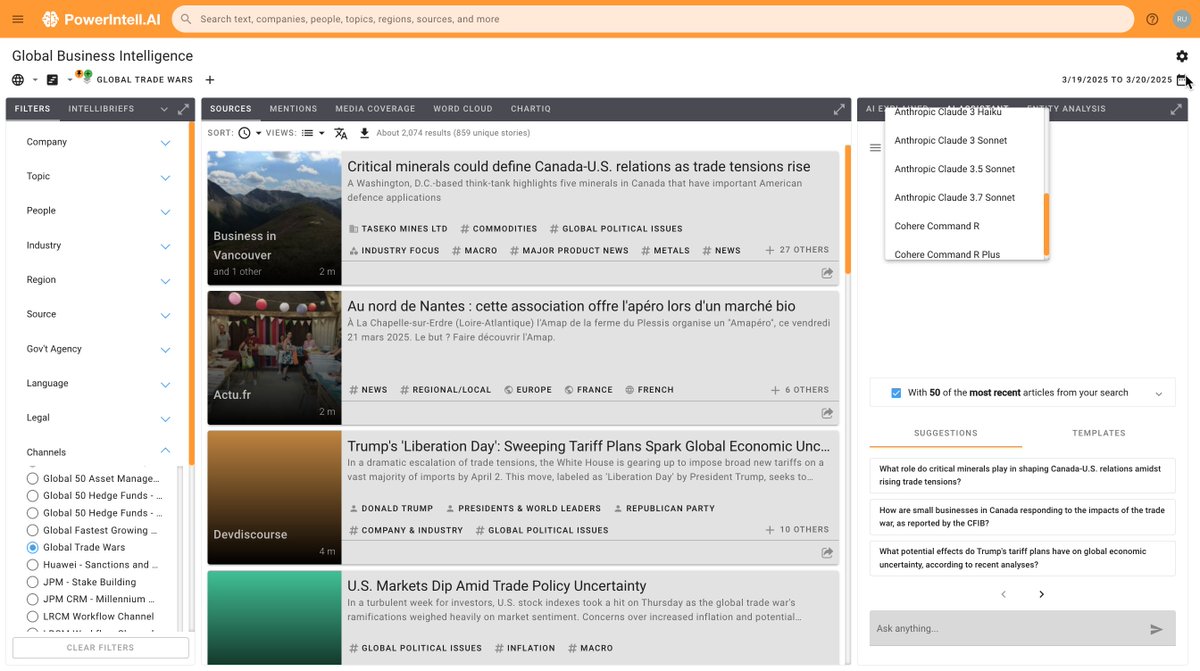Open the settings gear icon
The width and height of the screenshot is (1200, 671).
coord(1182,56)
